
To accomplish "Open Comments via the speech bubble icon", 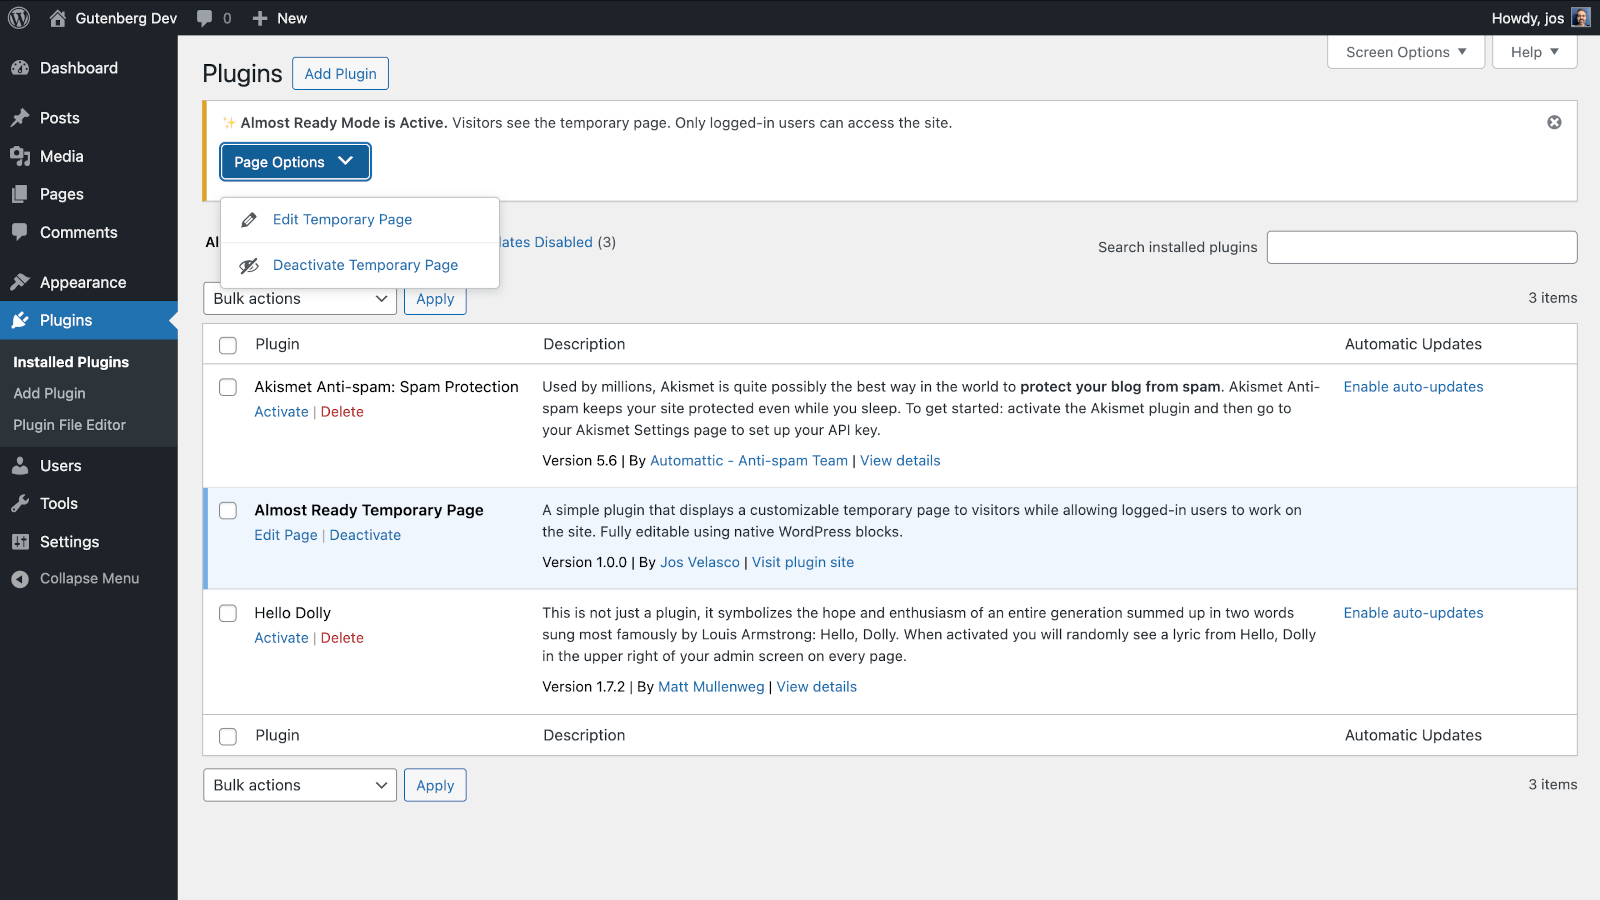I will pos(21,232).
